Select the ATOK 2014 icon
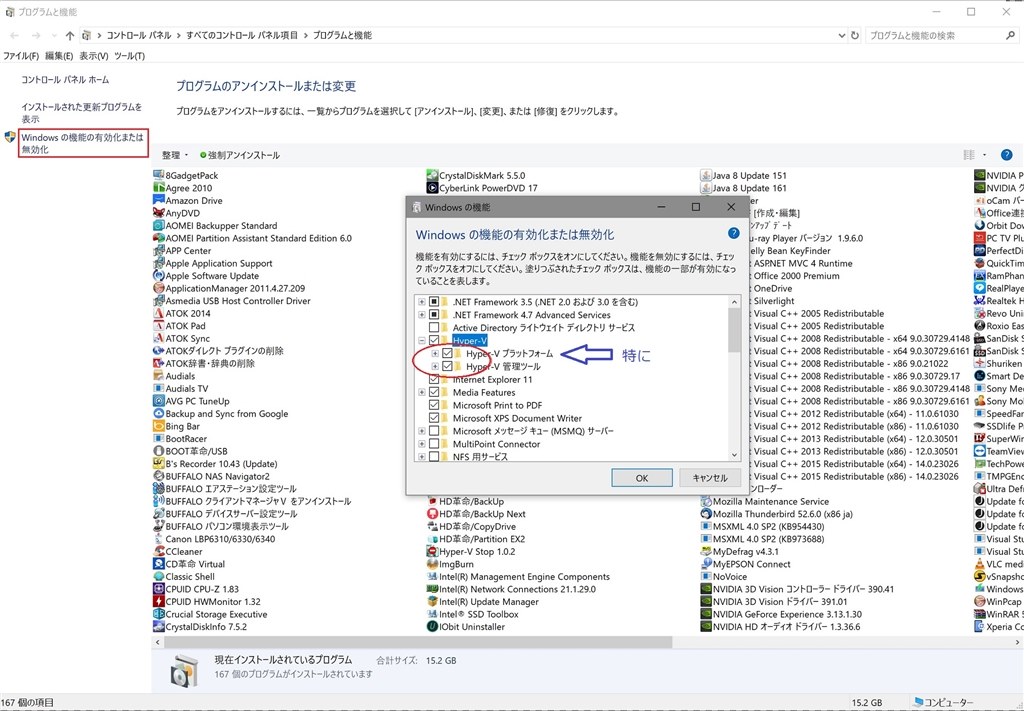This screenshot has width=1024, height=711. coord(158,313)
